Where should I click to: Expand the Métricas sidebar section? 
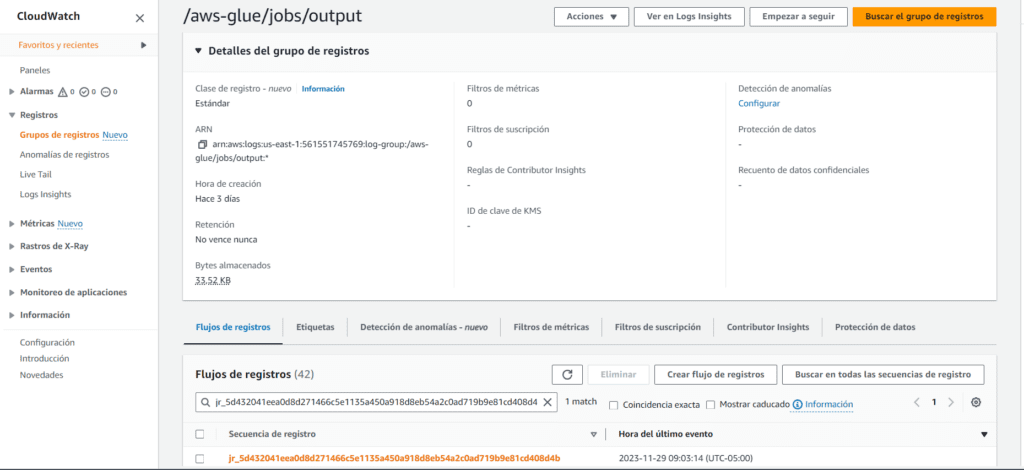[11, 223]
